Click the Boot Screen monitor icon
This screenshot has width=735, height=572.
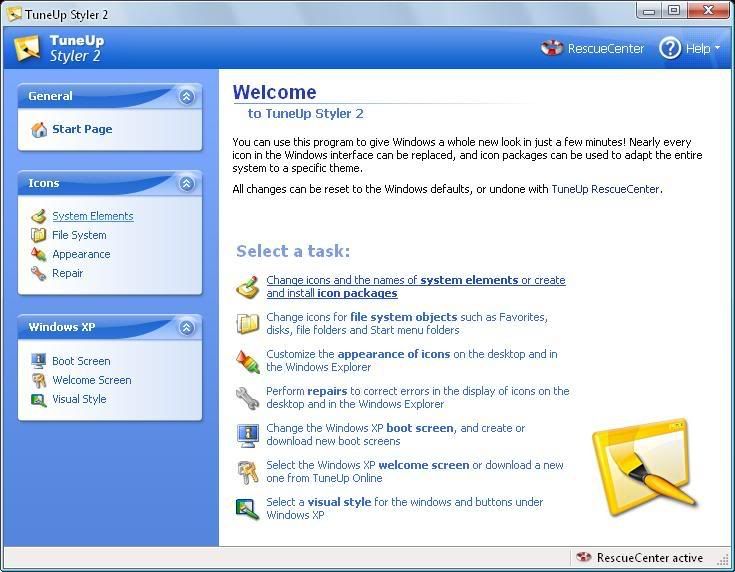click(39, 361)
